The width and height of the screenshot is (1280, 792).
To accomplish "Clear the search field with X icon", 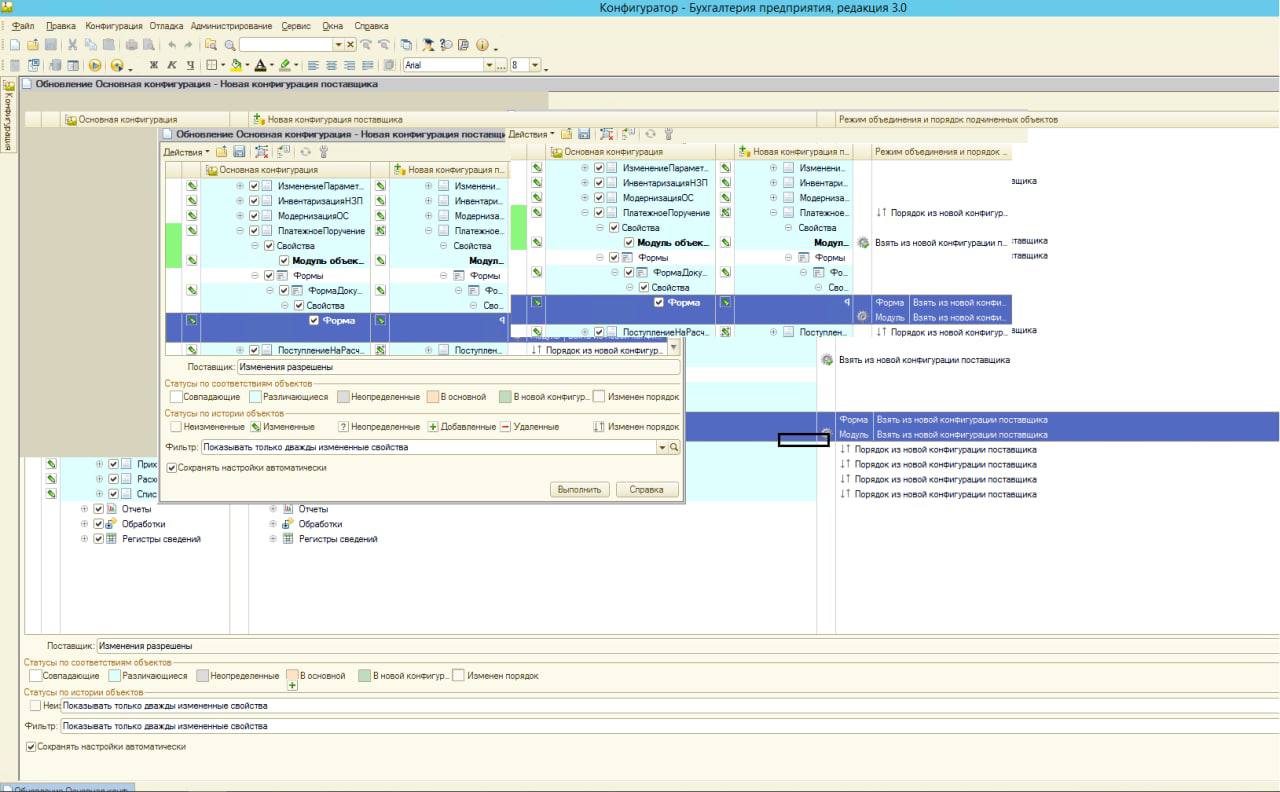I will (x=350, y=45).
